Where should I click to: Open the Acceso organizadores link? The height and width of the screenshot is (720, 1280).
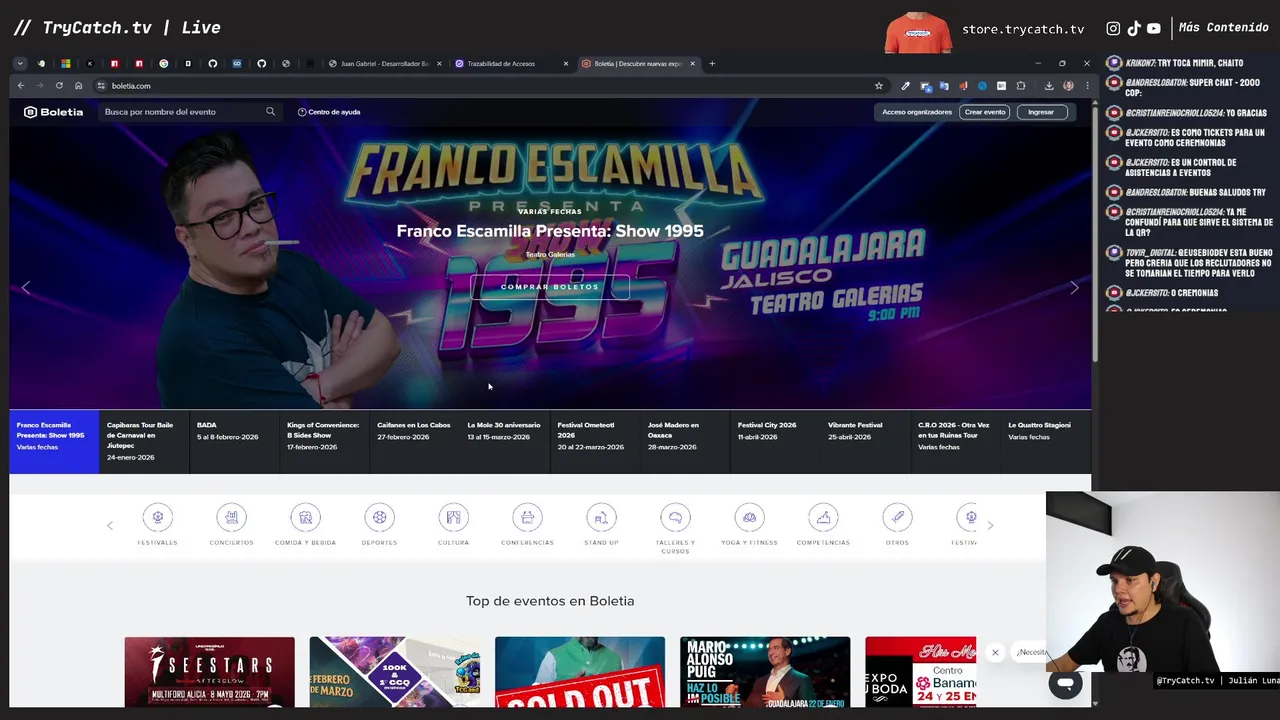coord(917,112)
